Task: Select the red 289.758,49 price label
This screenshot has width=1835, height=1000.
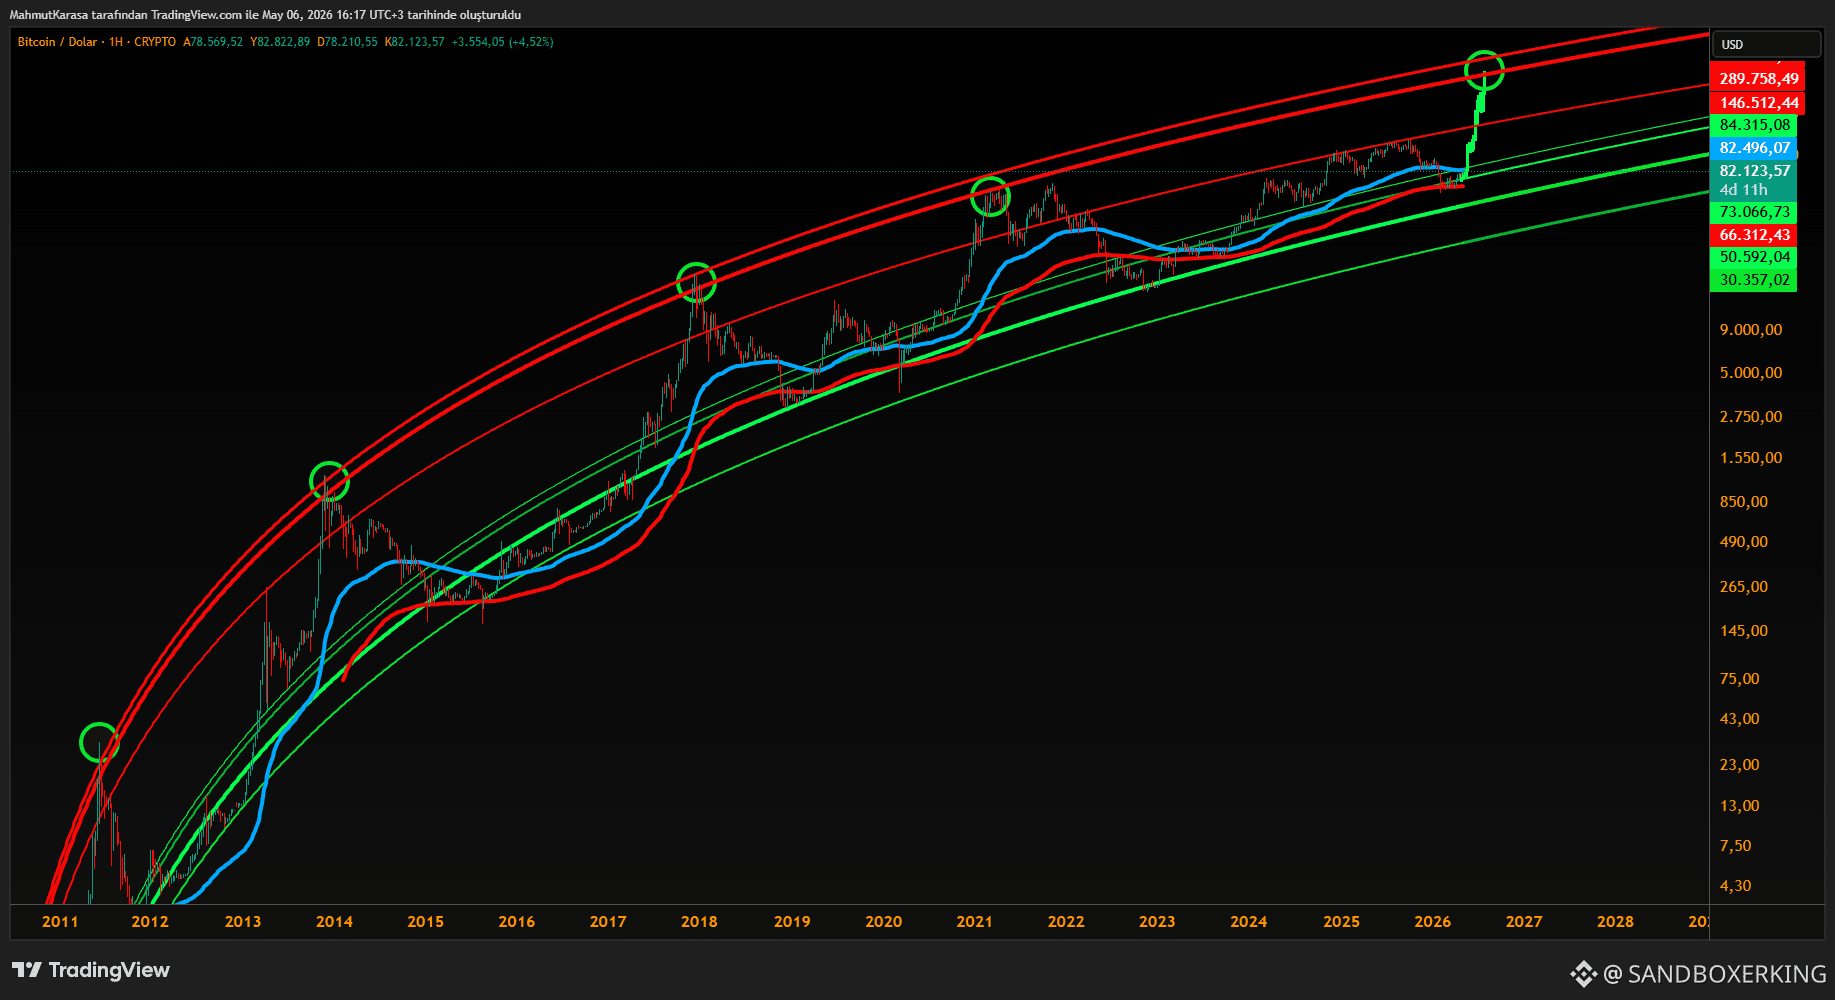Action: click(x=1759, y=79)
